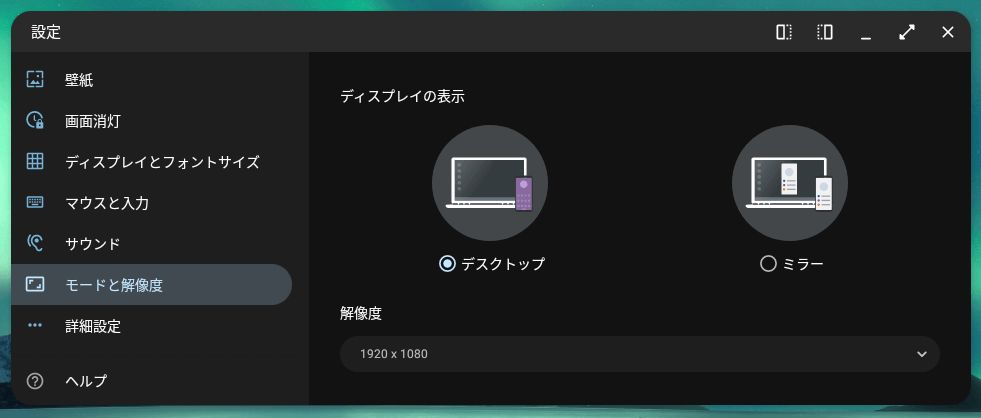981x418 pixels.
Task: Go to ディスプレイとフォントサイズ section
Action: pos(151,162)
